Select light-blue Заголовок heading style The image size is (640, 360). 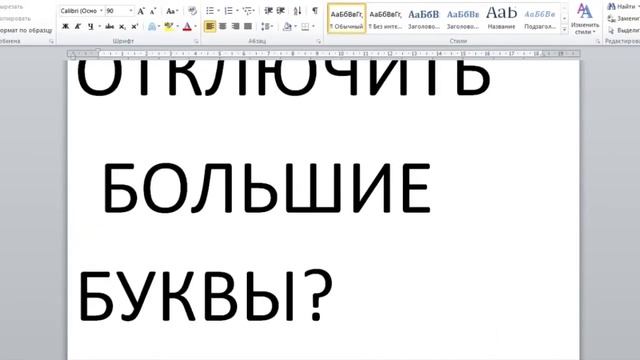pyautogui.click(x=462, y=18)
